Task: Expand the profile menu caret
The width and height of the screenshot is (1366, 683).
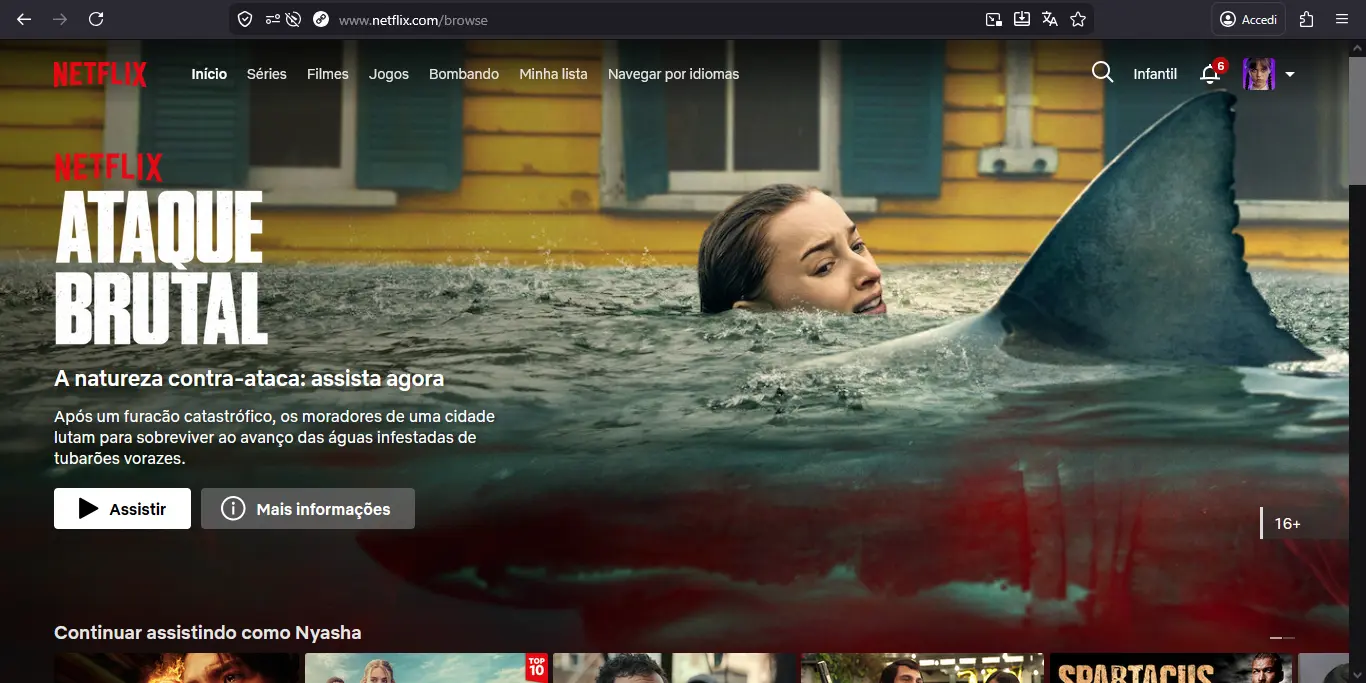Action: point(1290,74)
